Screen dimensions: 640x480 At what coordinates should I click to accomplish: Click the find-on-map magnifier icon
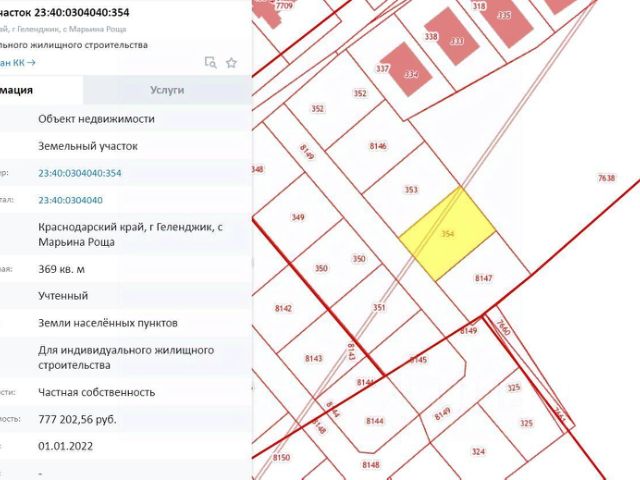point(210,62)
